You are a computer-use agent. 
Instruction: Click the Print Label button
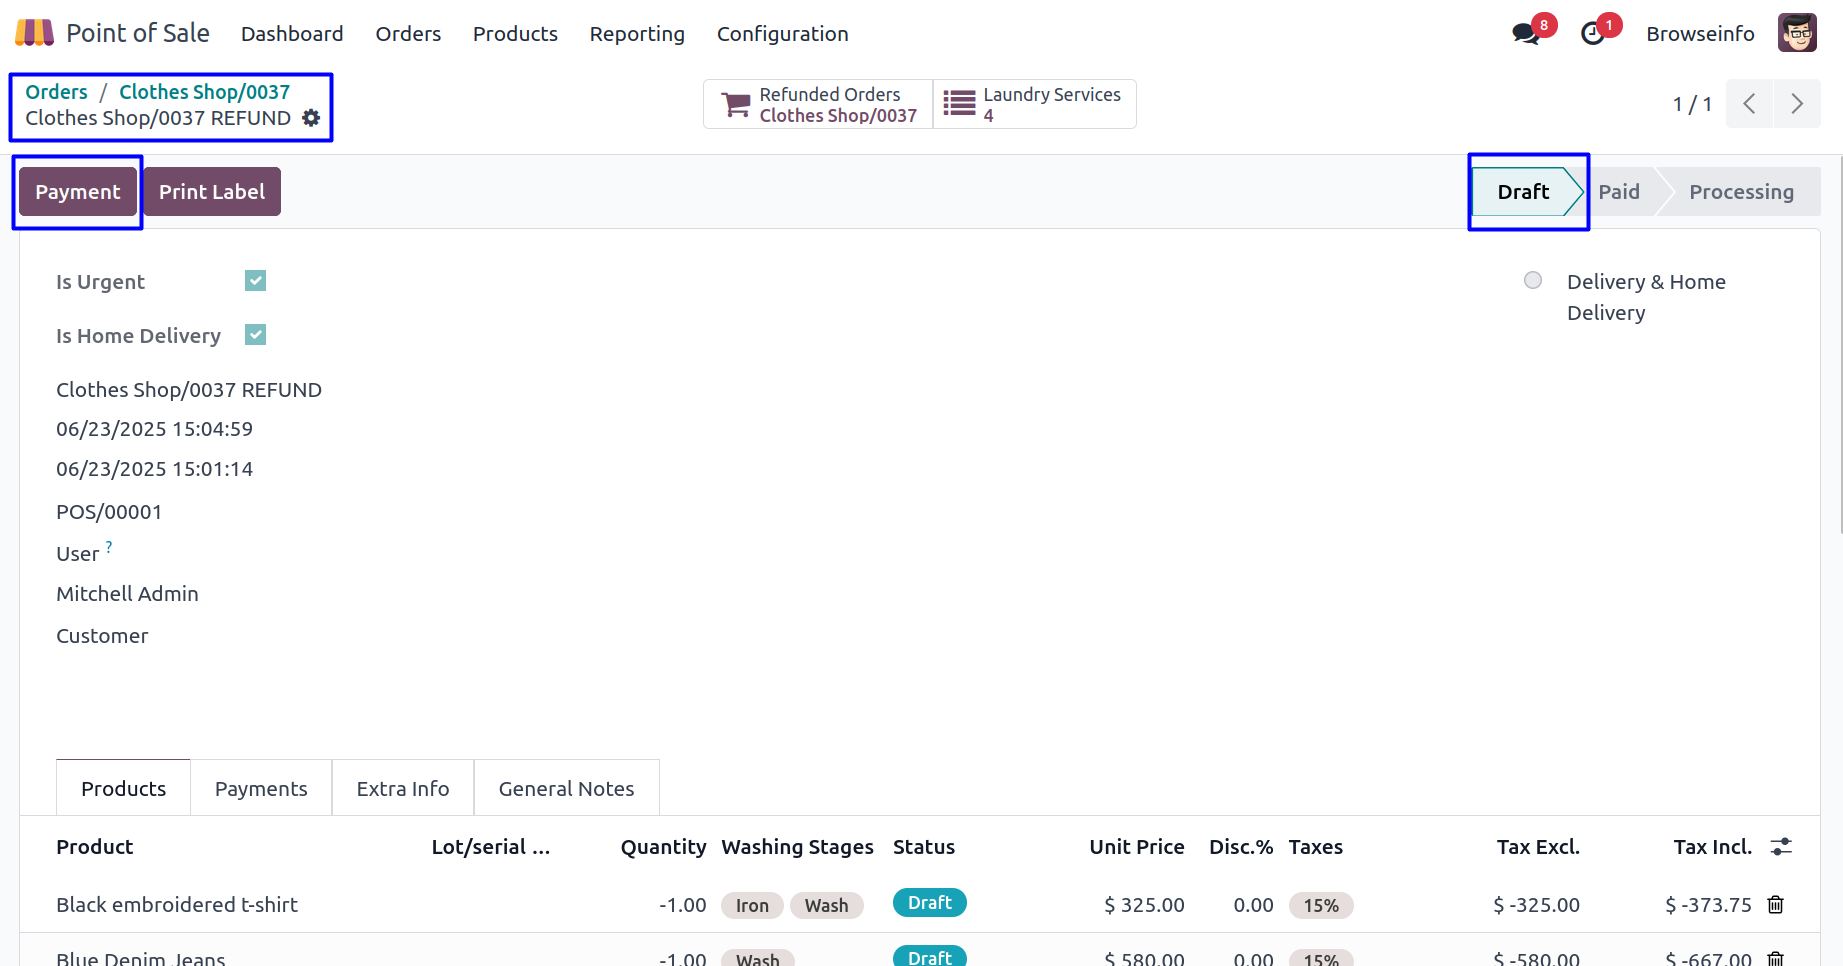coord(212,192)
